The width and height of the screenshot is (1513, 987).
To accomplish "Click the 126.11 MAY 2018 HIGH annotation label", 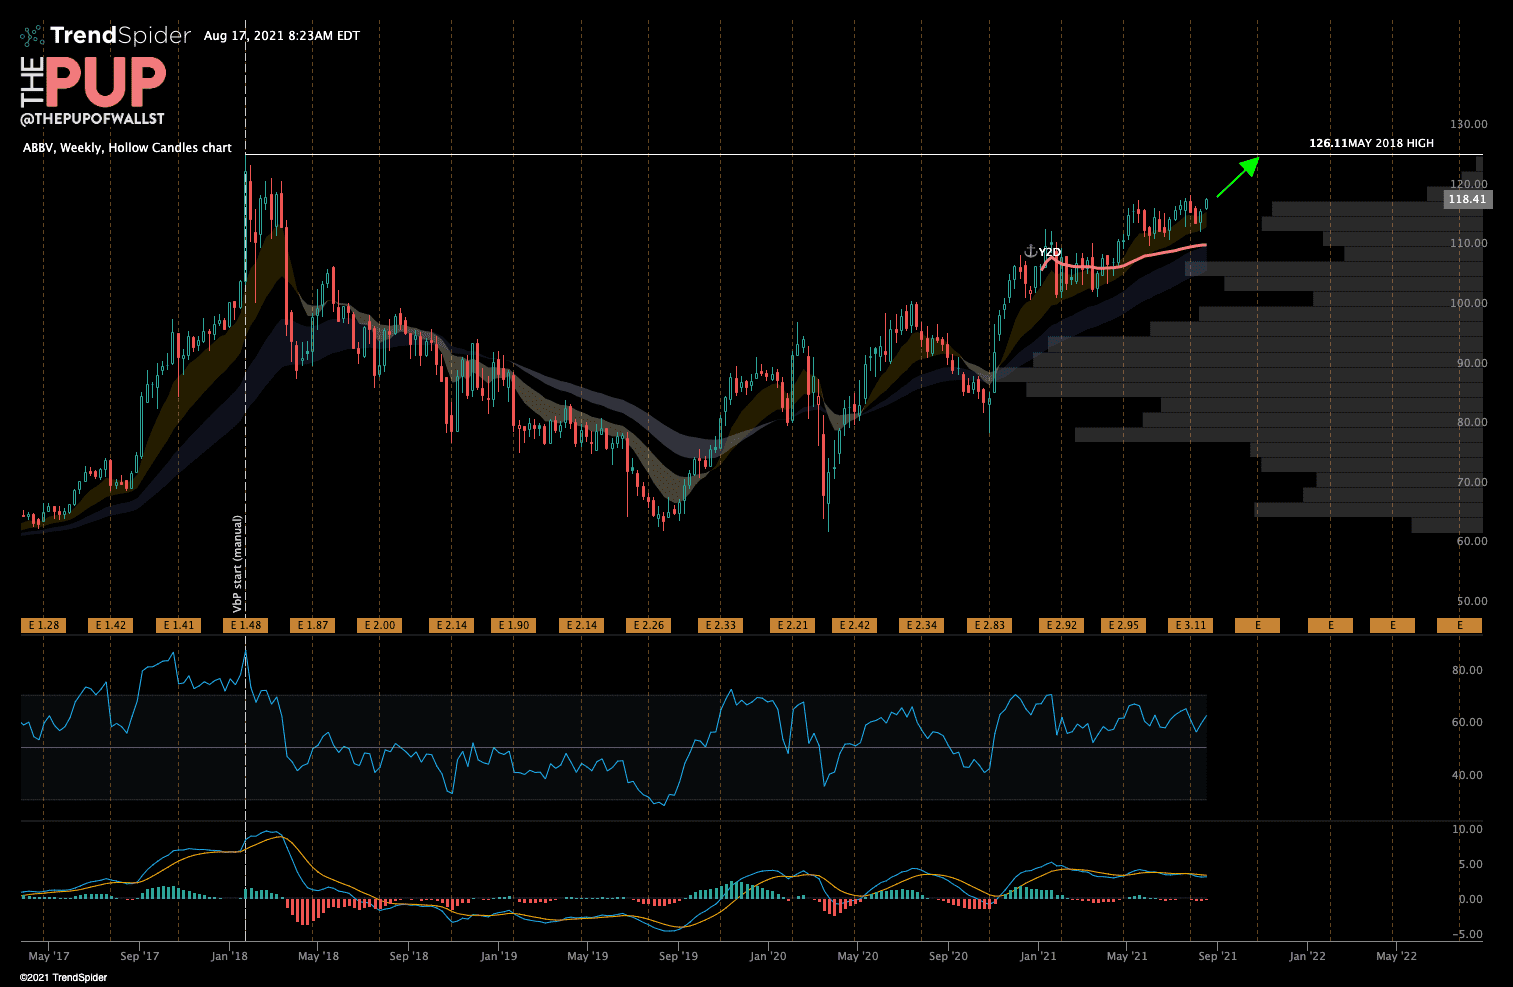I will 1371,143.
